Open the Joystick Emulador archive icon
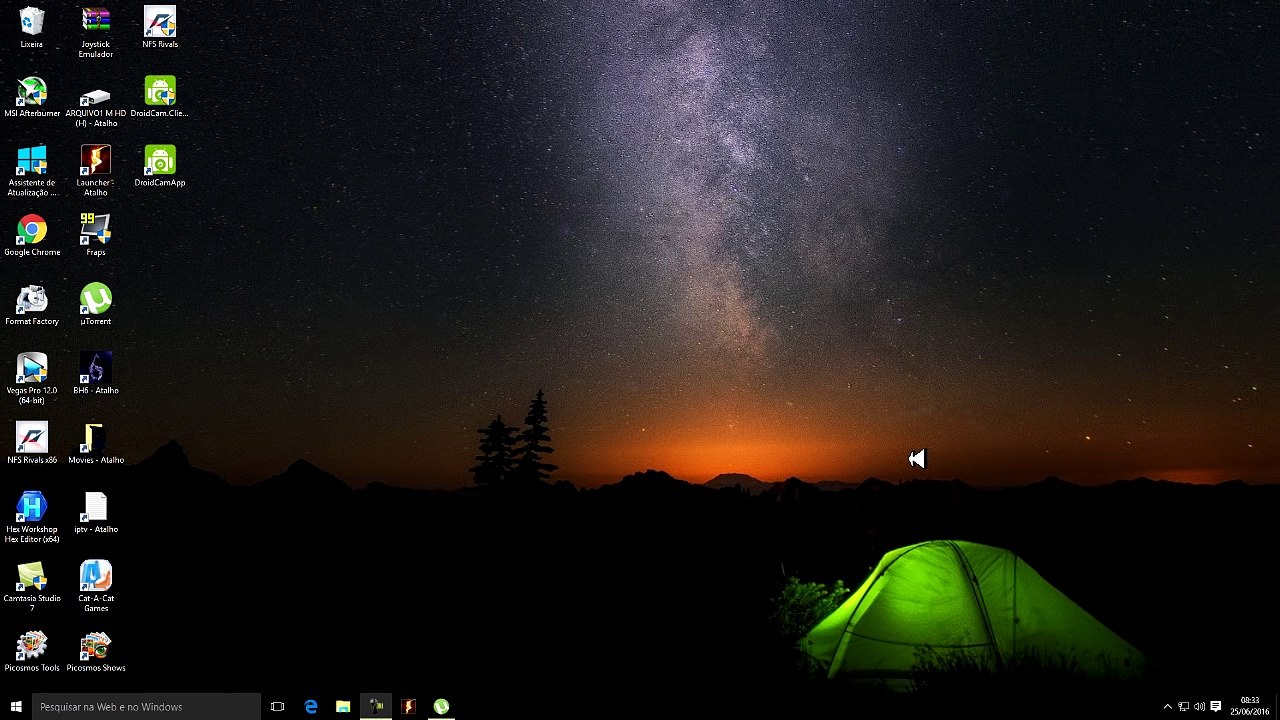The width and height of the screenshot is (1280, 720). pos(96,31)
